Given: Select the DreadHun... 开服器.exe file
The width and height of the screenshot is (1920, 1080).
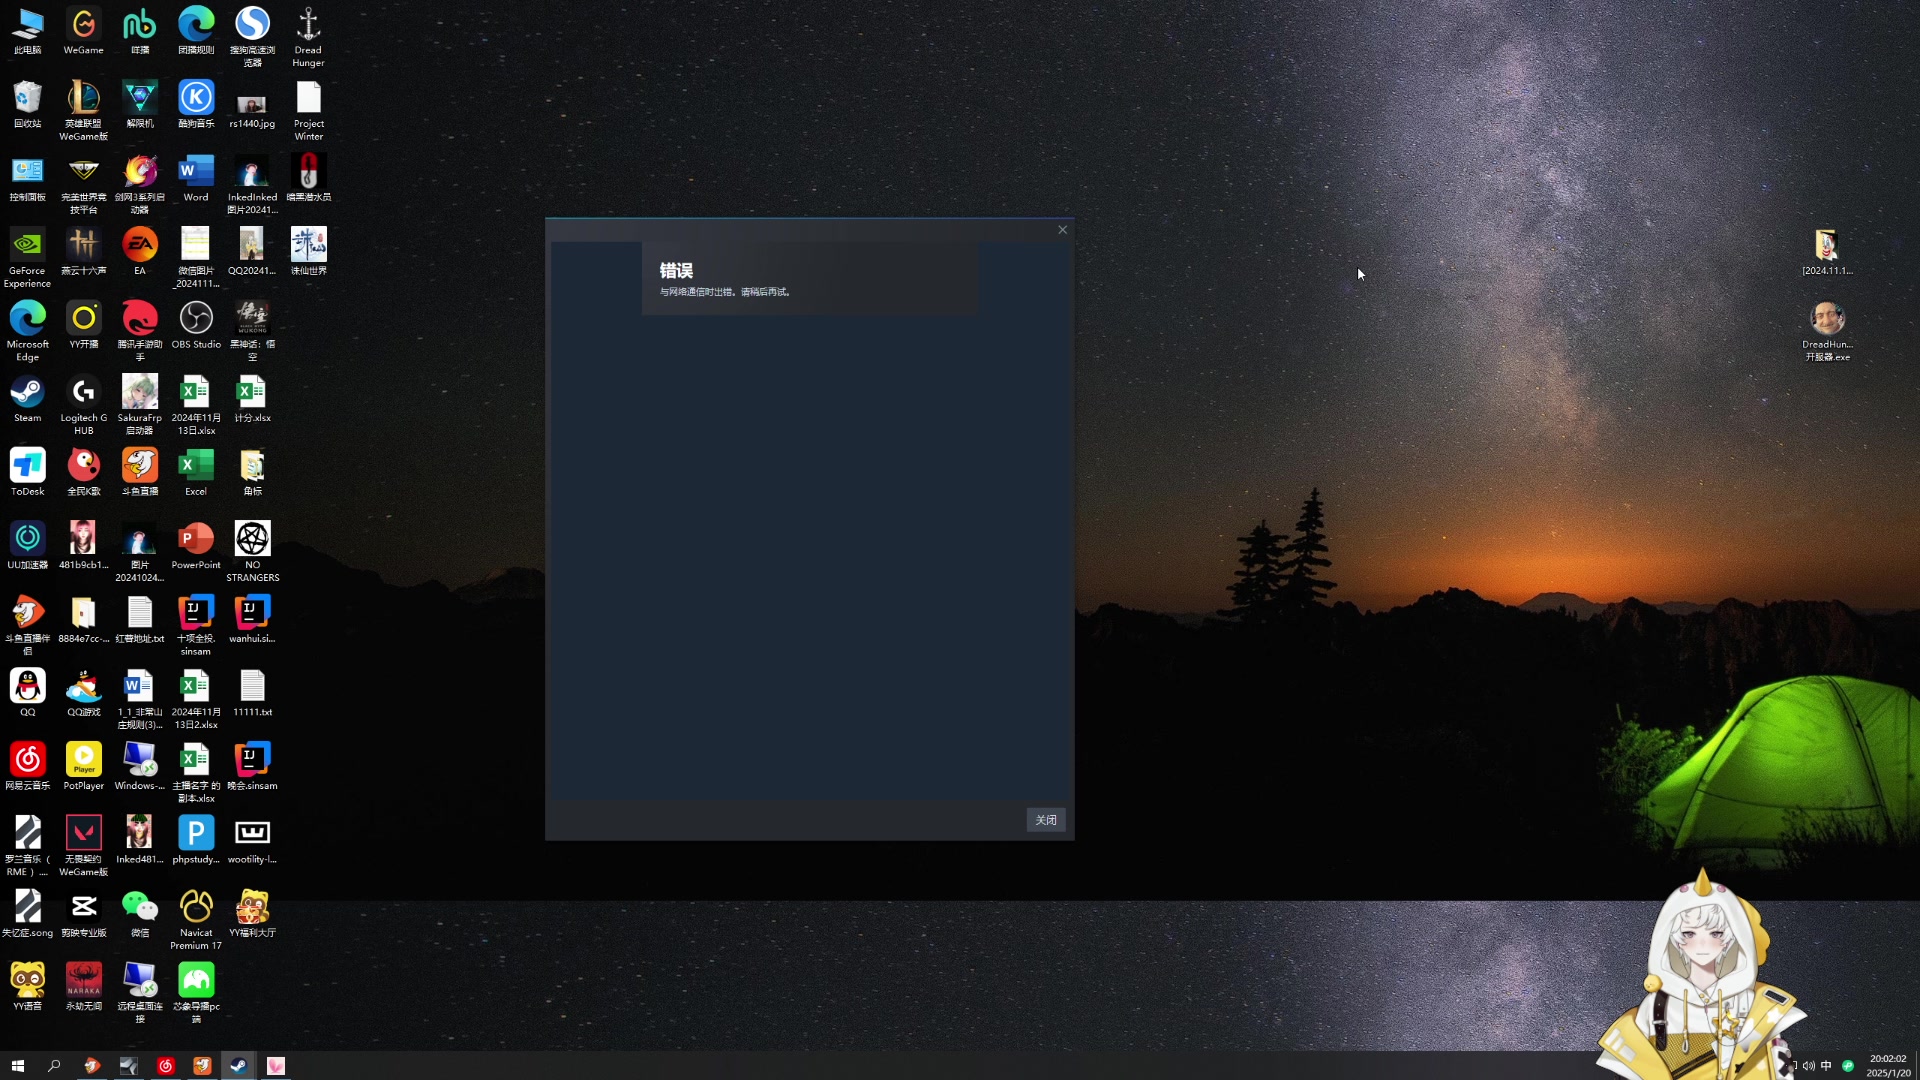Looking at the screenshot, I should tap(1827, 320).
